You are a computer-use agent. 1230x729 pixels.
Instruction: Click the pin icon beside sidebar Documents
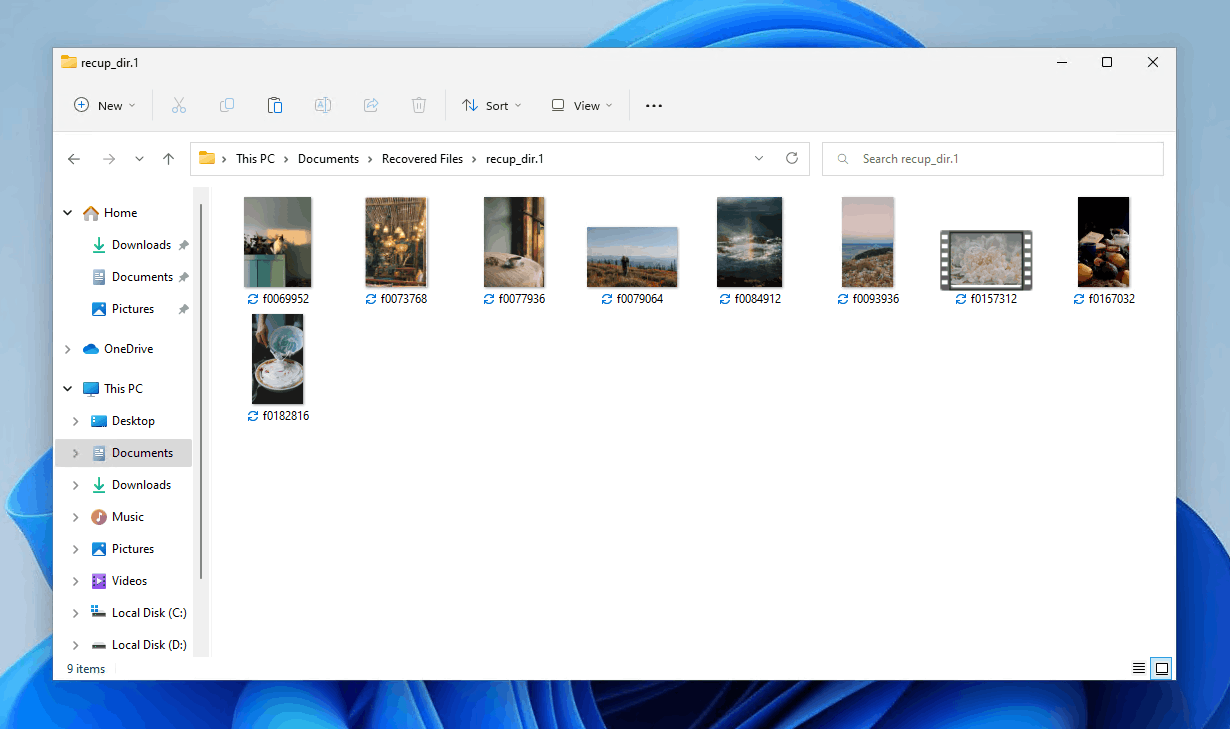183,277
